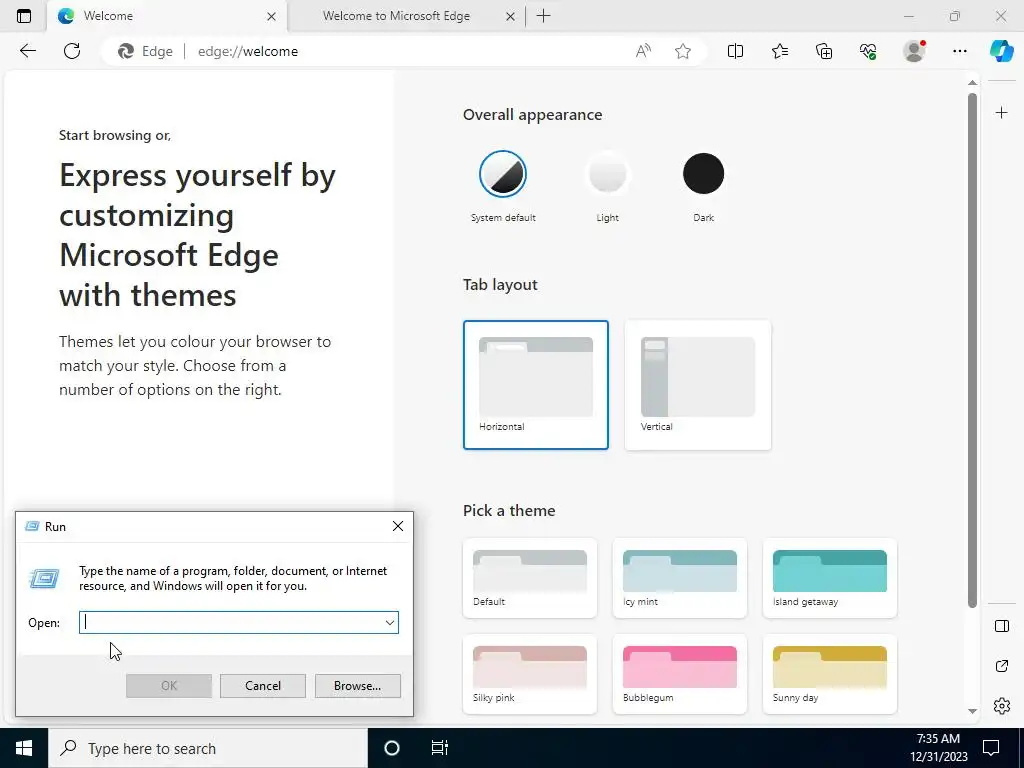Select Dark appearance
Image resolution: width=1024 pixels, height=768 pixels.
click(703, 174)
